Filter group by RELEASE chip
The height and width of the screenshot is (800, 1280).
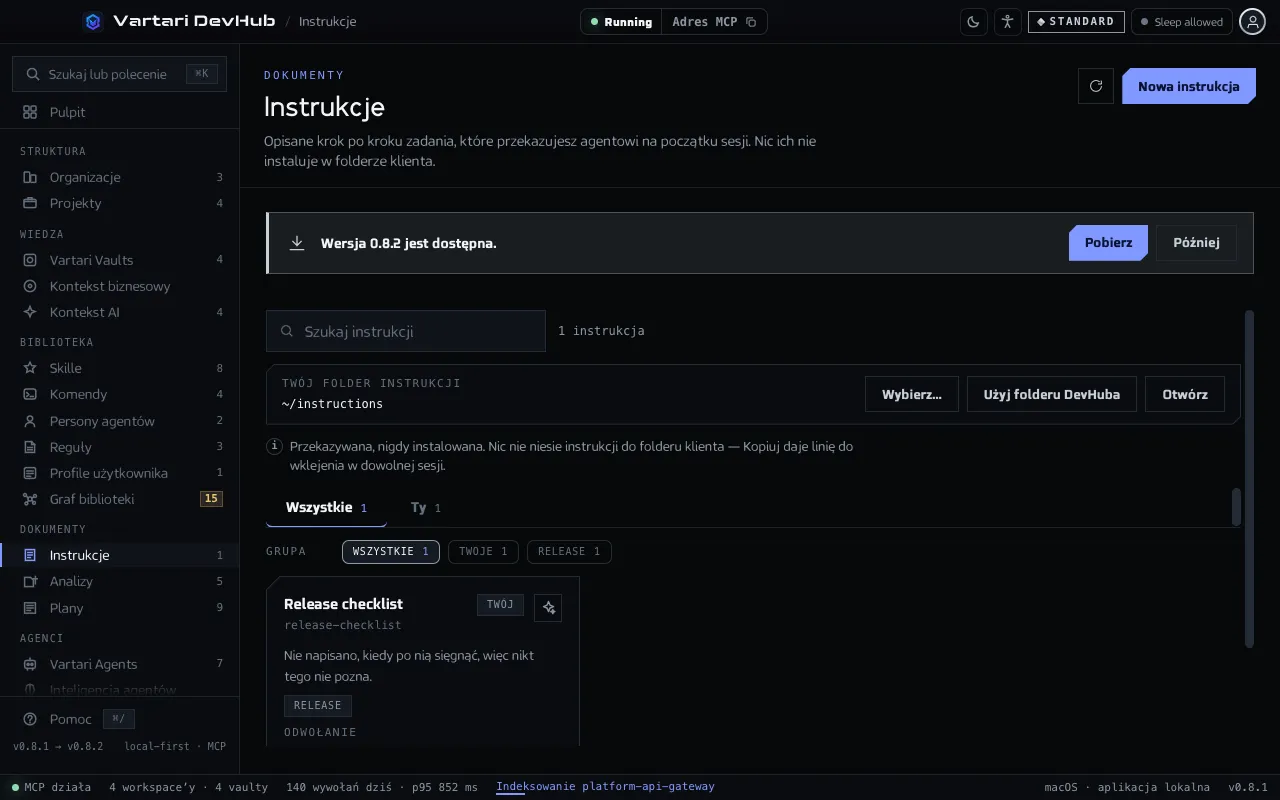click(569, 552)
